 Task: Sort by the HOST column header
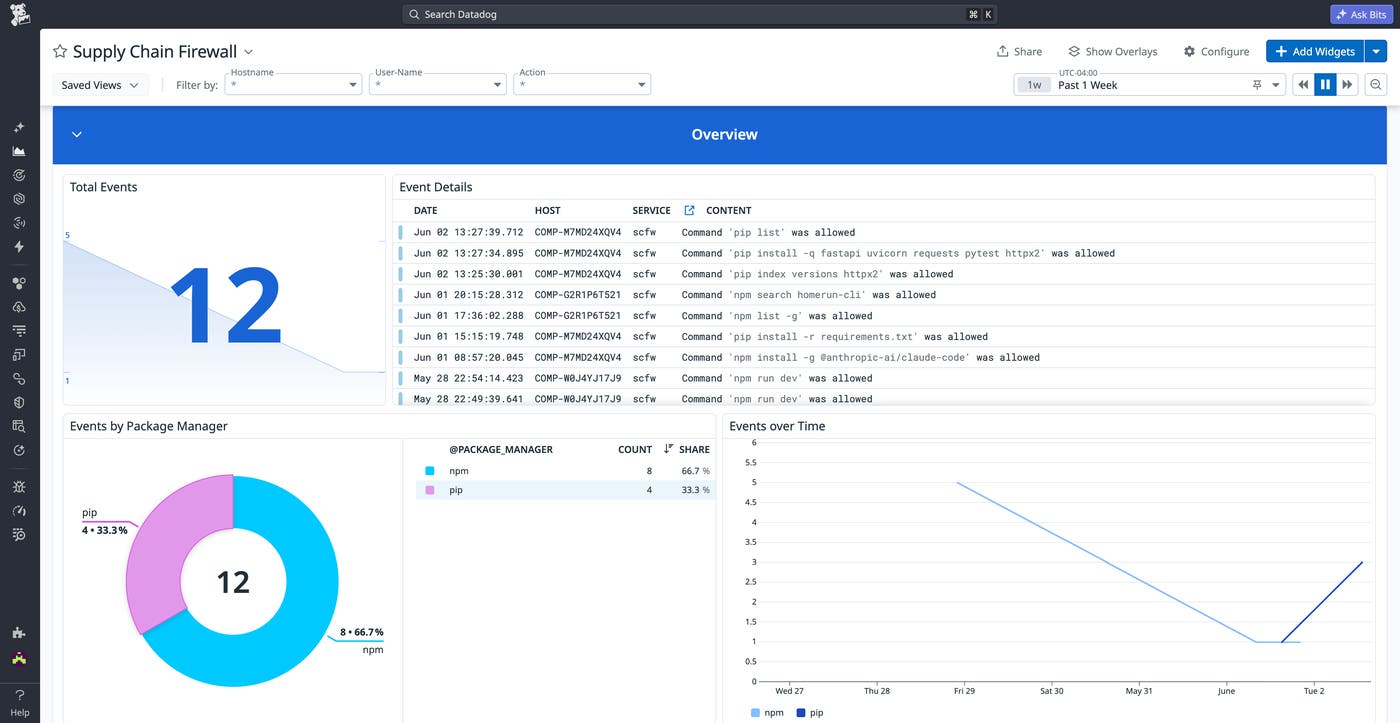(x=547, y=210)
